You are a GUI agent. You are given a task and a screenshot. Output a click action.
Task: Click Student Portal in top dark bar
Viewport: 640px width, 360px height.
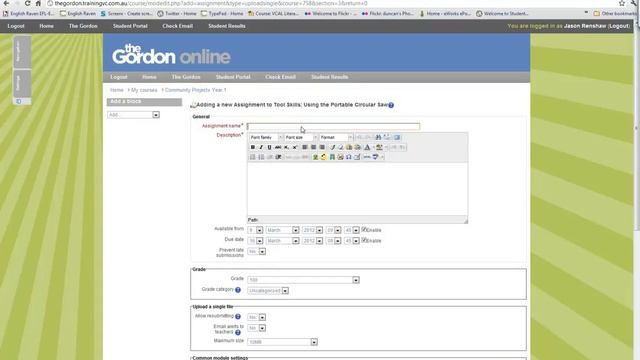(130, 26)
